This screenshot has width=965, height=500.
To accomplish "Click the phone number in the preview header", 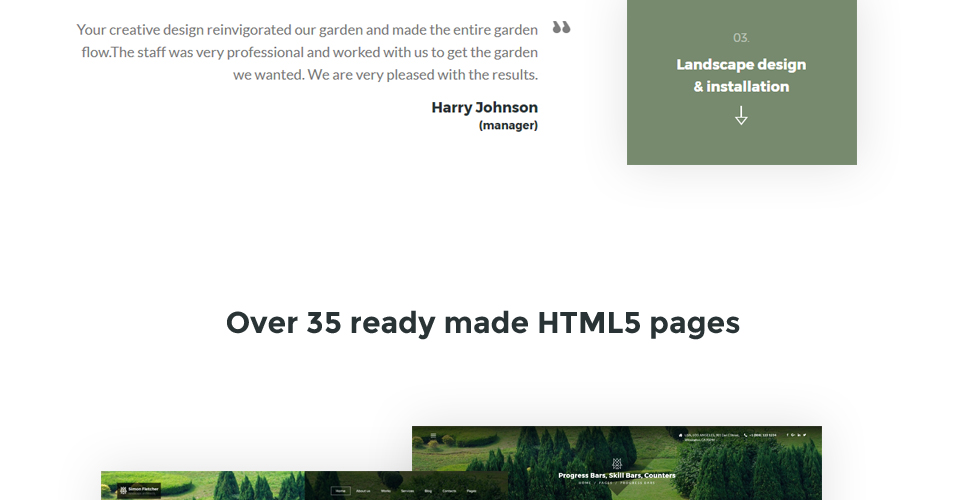I will point(763,435).
